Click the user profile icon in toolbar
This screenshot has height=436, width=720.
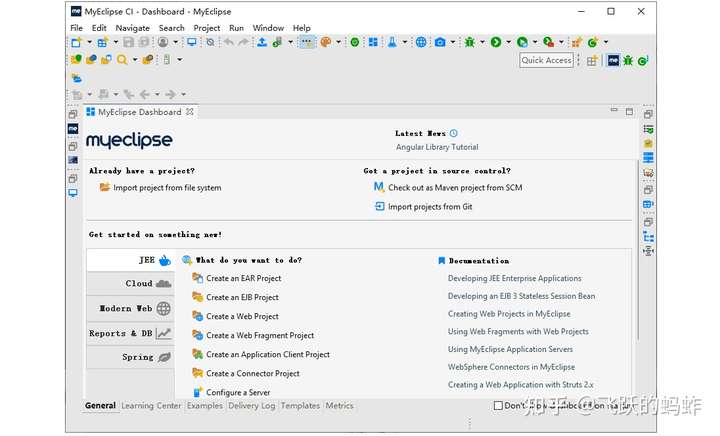163,42
